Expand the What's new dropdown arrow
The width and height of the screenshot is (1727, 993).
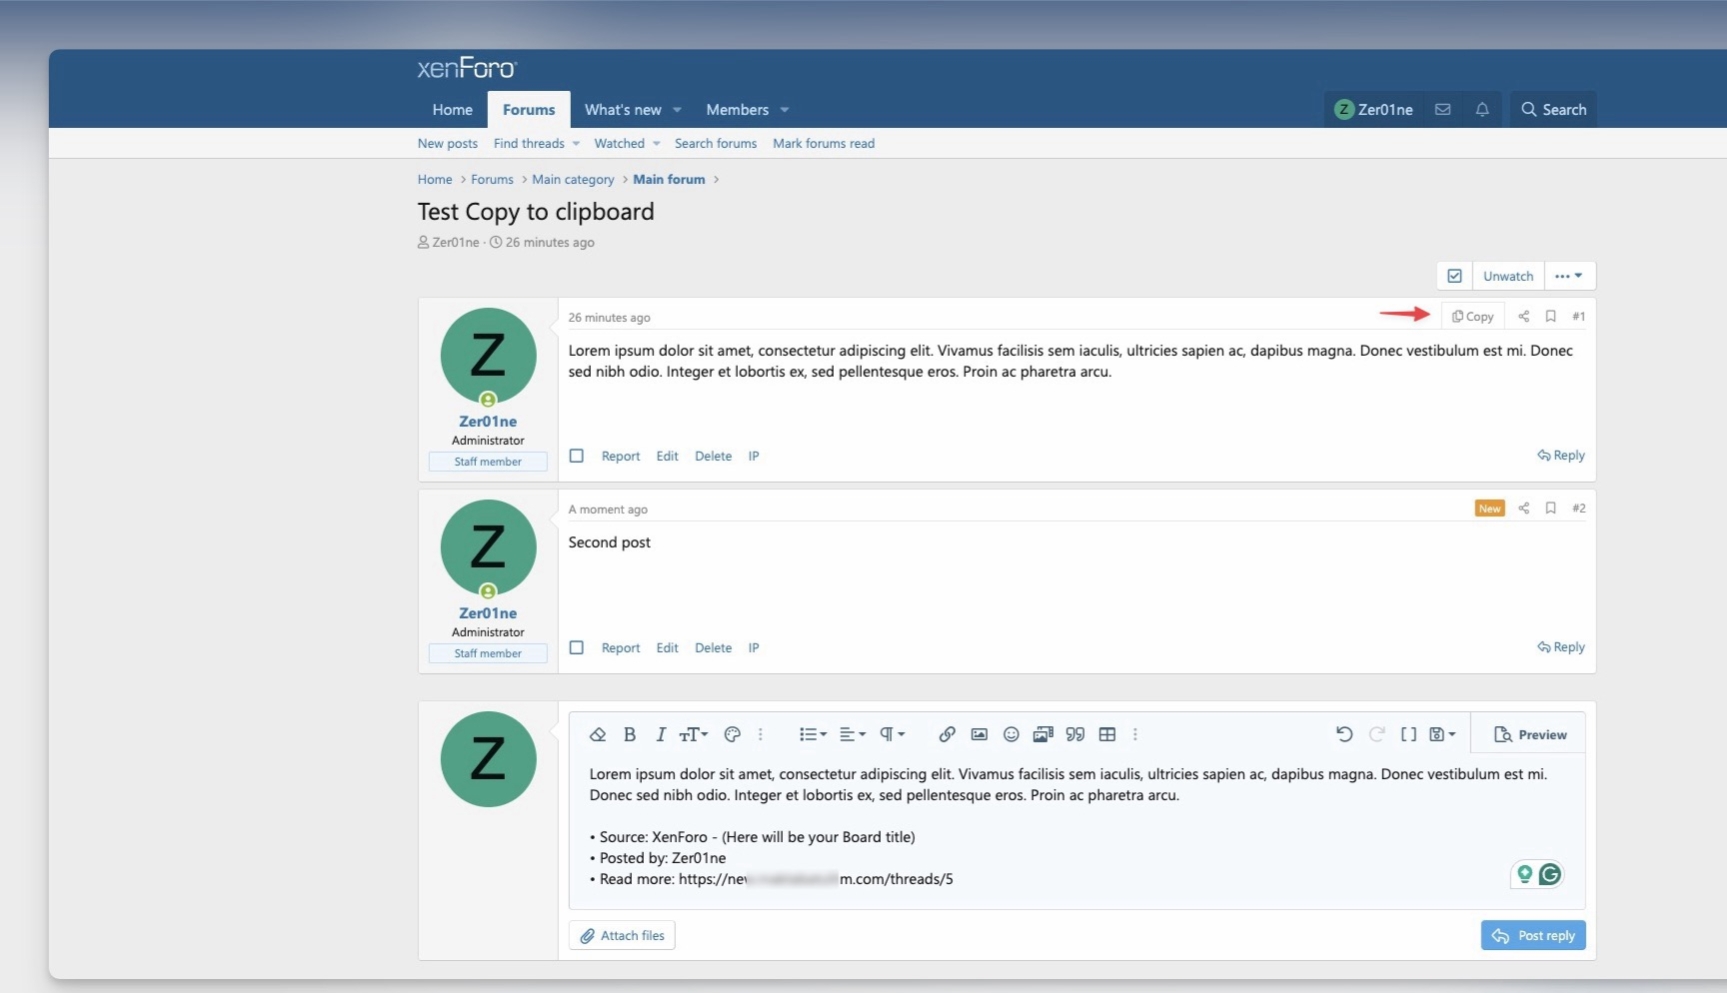pos(677,110)
